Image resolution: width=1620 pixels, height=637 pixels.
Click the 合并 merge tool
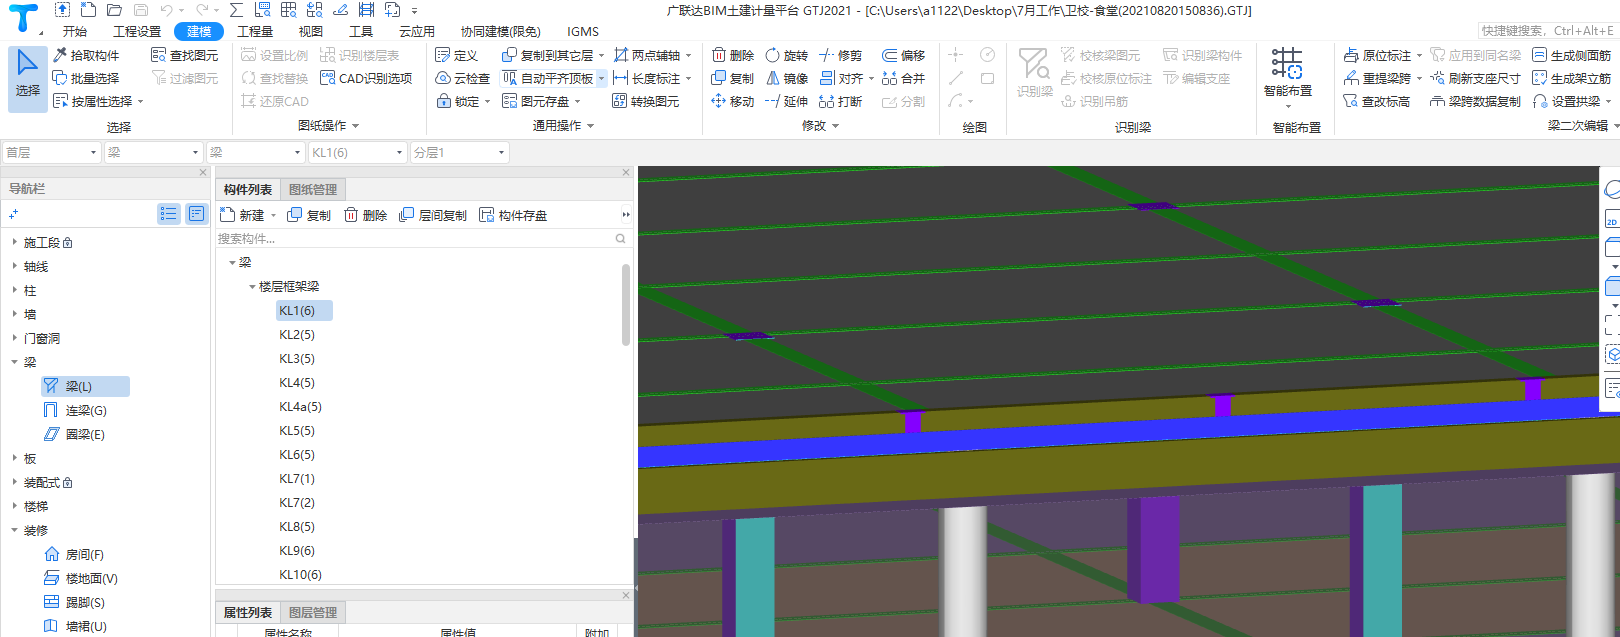click(904, 78)
